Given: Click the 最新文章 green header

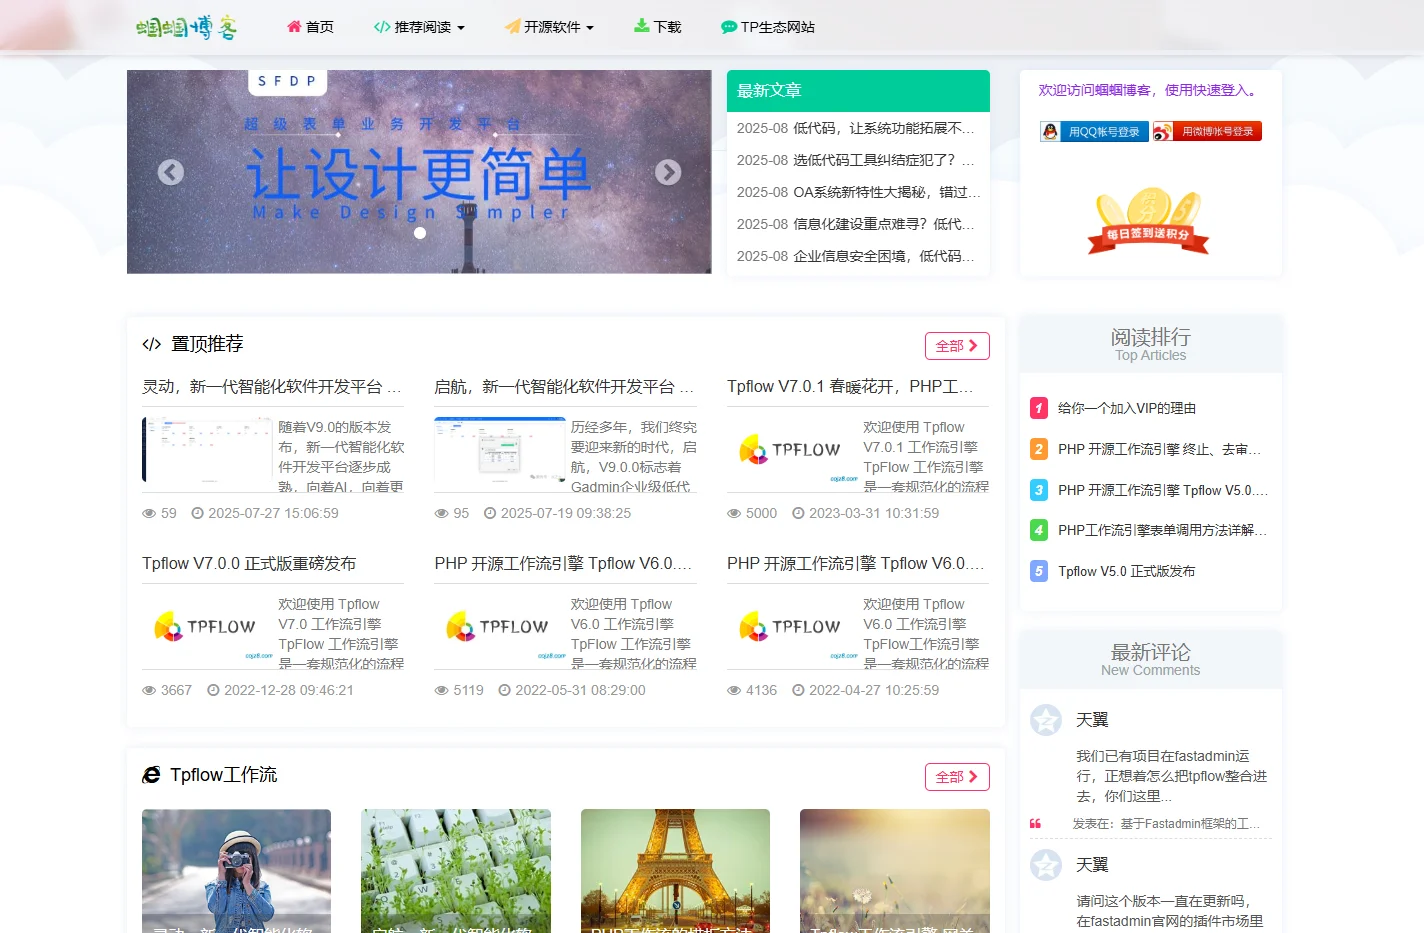Looking at the screenshot, I should point(858,91).
